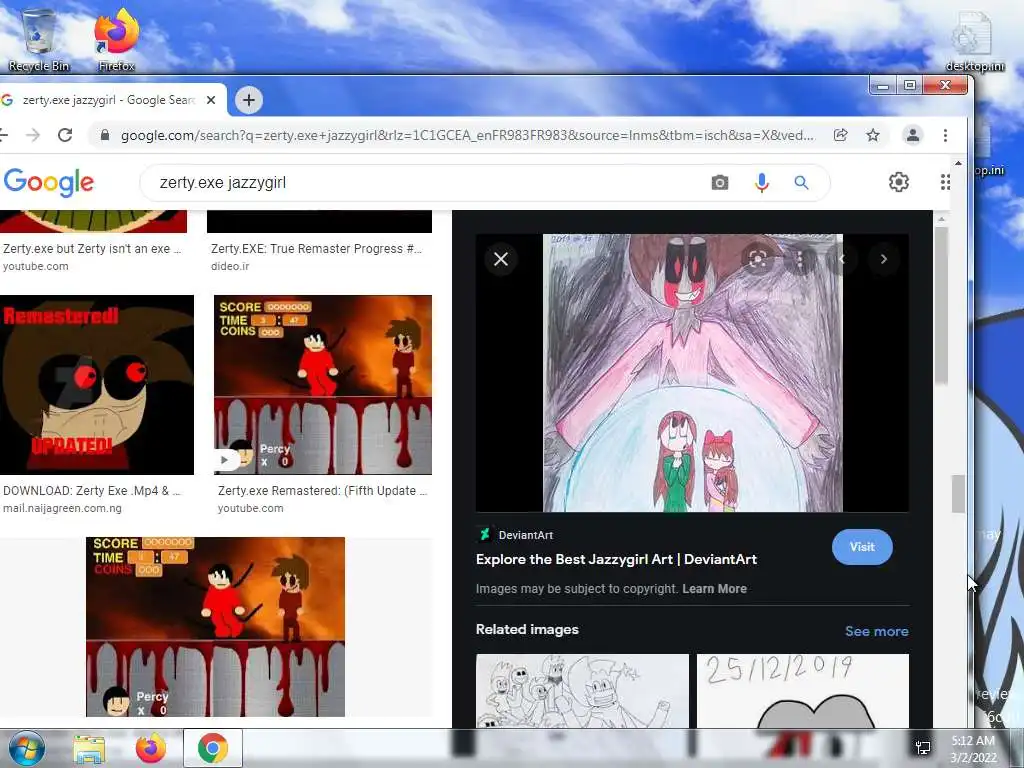Focus the Chrome address bar URL

(468, 135)
